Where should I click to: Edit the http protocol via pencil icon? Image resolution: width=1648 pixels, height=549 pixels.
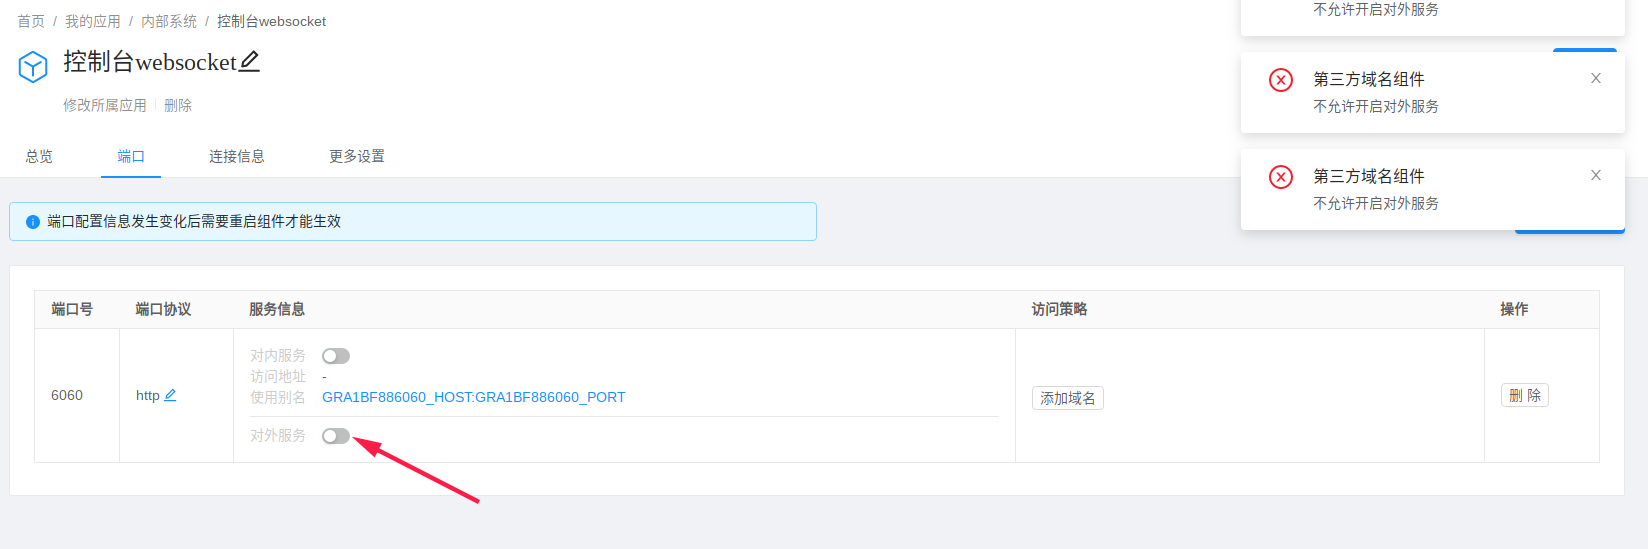tap(170, 395)
